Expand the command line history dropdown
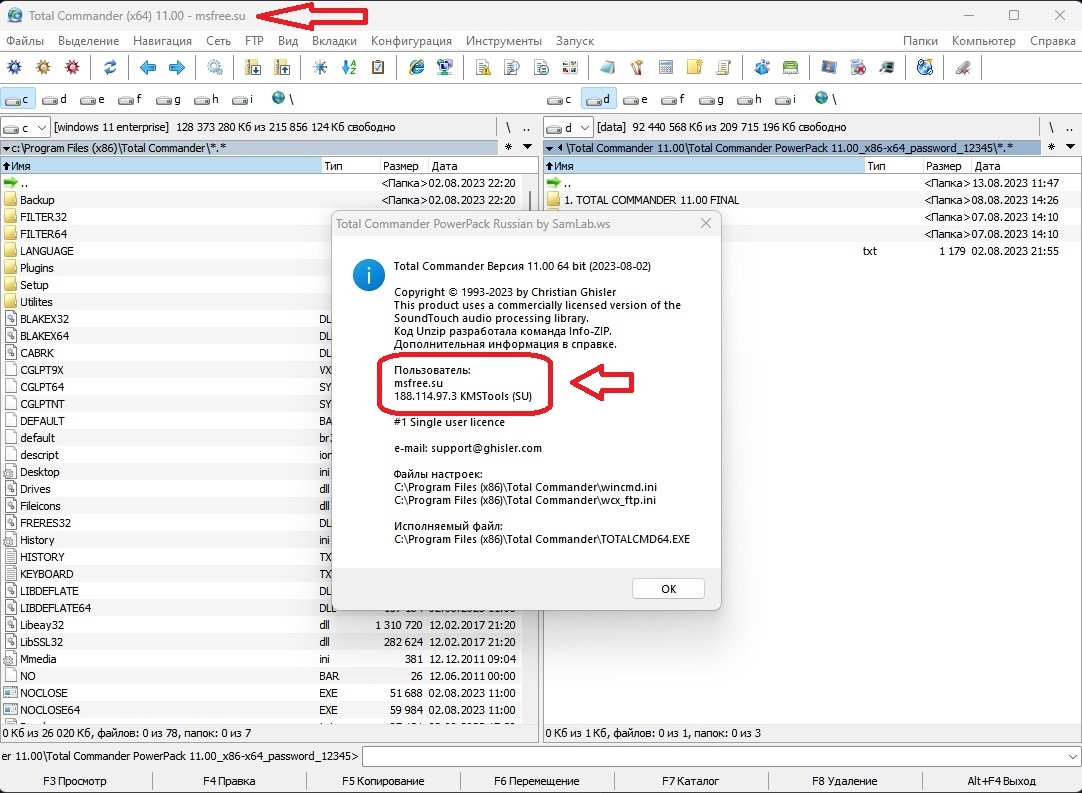The width and height of the screenshot is (1082, 793). pyautogui.click(x=1073, y=756)
